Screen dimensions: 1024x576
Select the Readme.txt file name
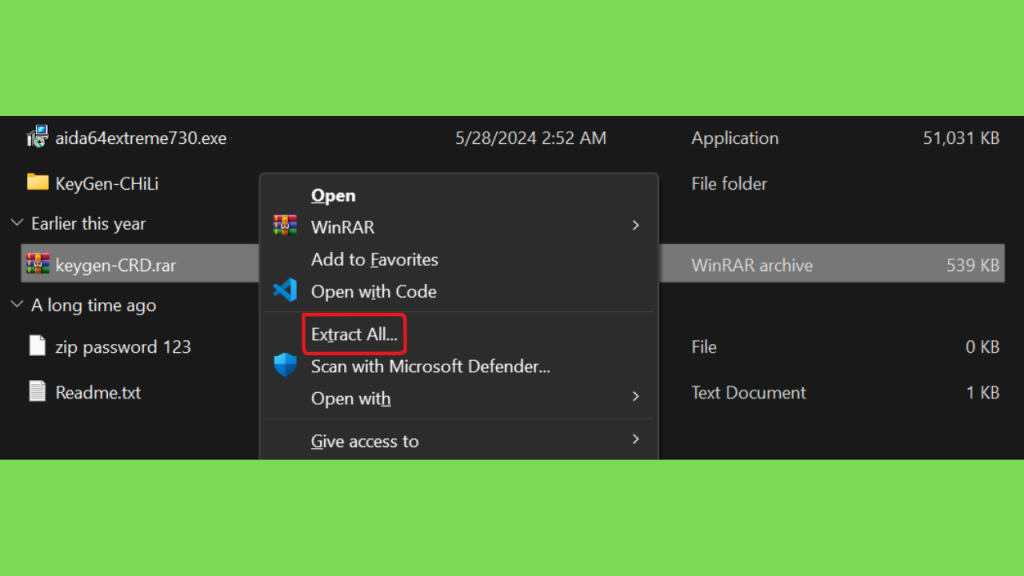(x=98, y=392)
